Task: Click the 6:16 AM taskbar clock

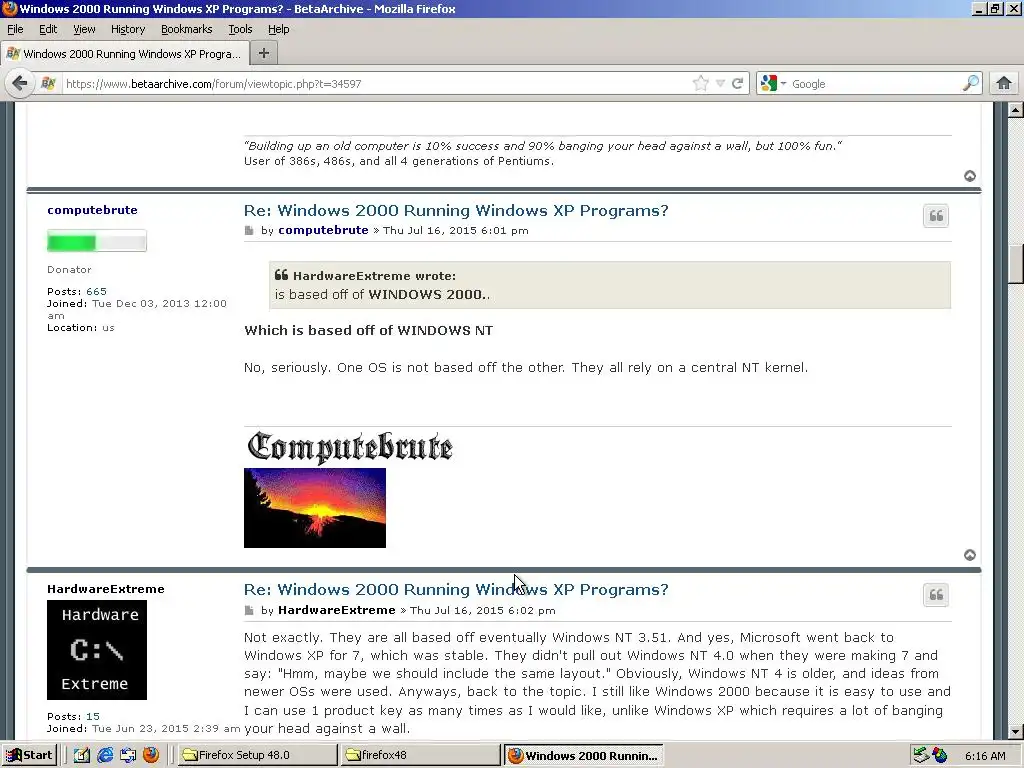Action: click(x=985, y=756)
